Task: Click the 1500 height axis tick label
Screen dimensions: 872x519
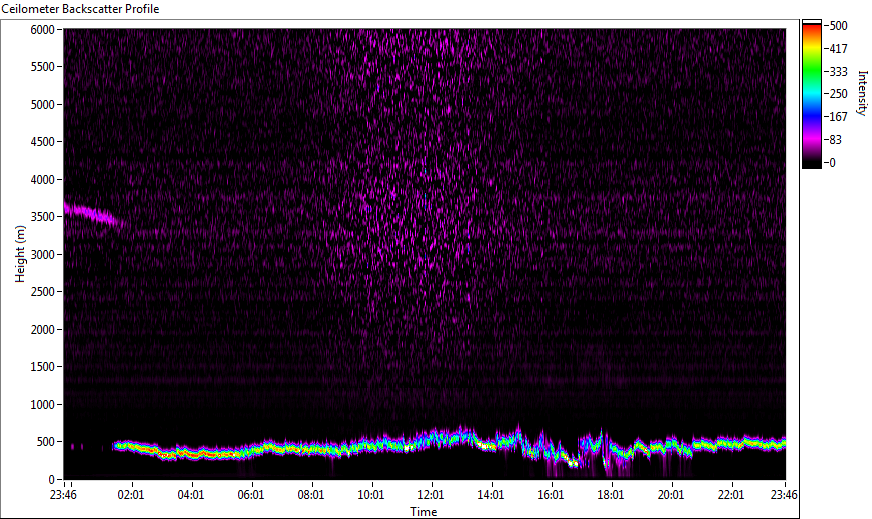Action: [42, 367]
